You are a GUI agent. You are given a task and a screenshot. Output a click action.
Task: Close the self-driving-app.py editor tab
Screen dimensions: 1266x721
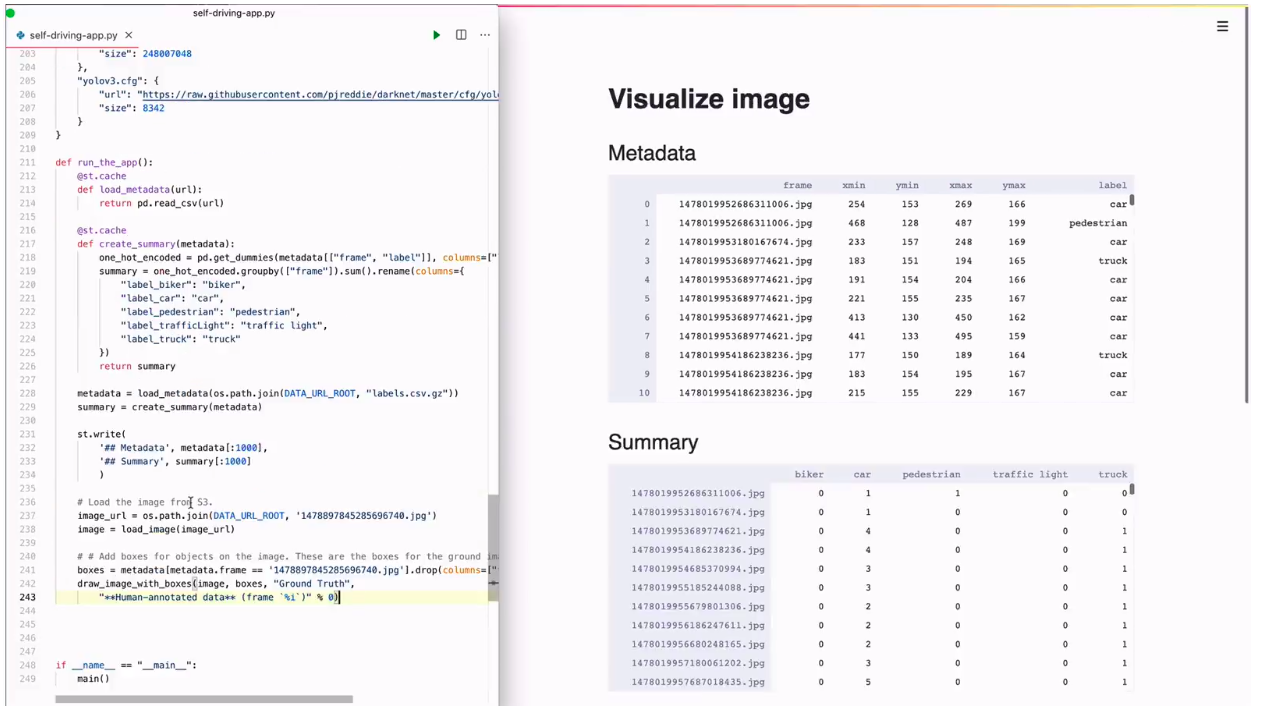pyautogui.click(x=126, y=35)
